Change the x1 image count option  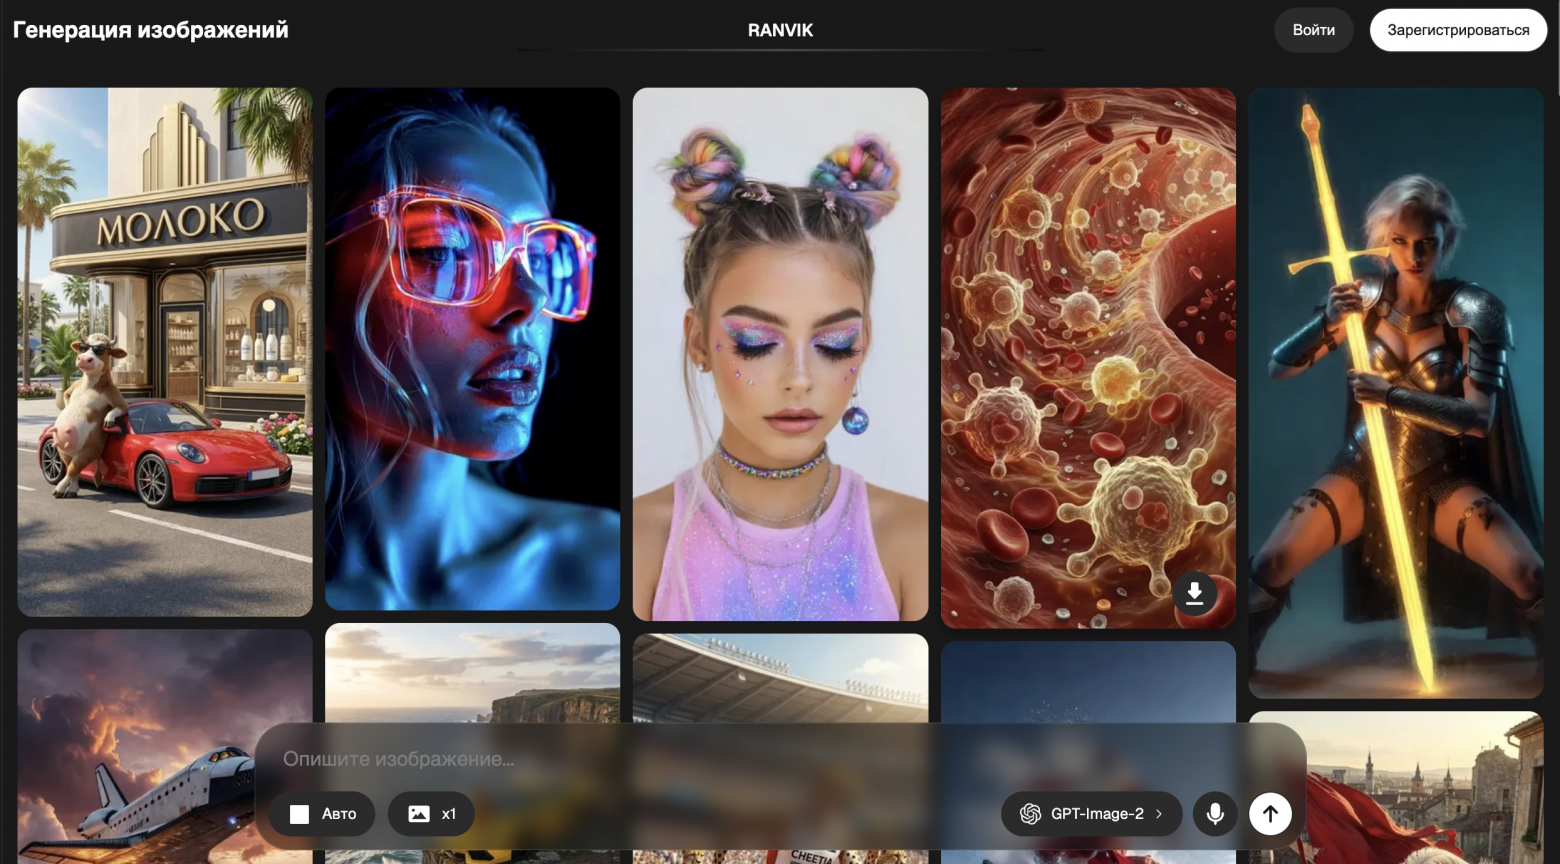pyautogui.click(x=431, y=814)
